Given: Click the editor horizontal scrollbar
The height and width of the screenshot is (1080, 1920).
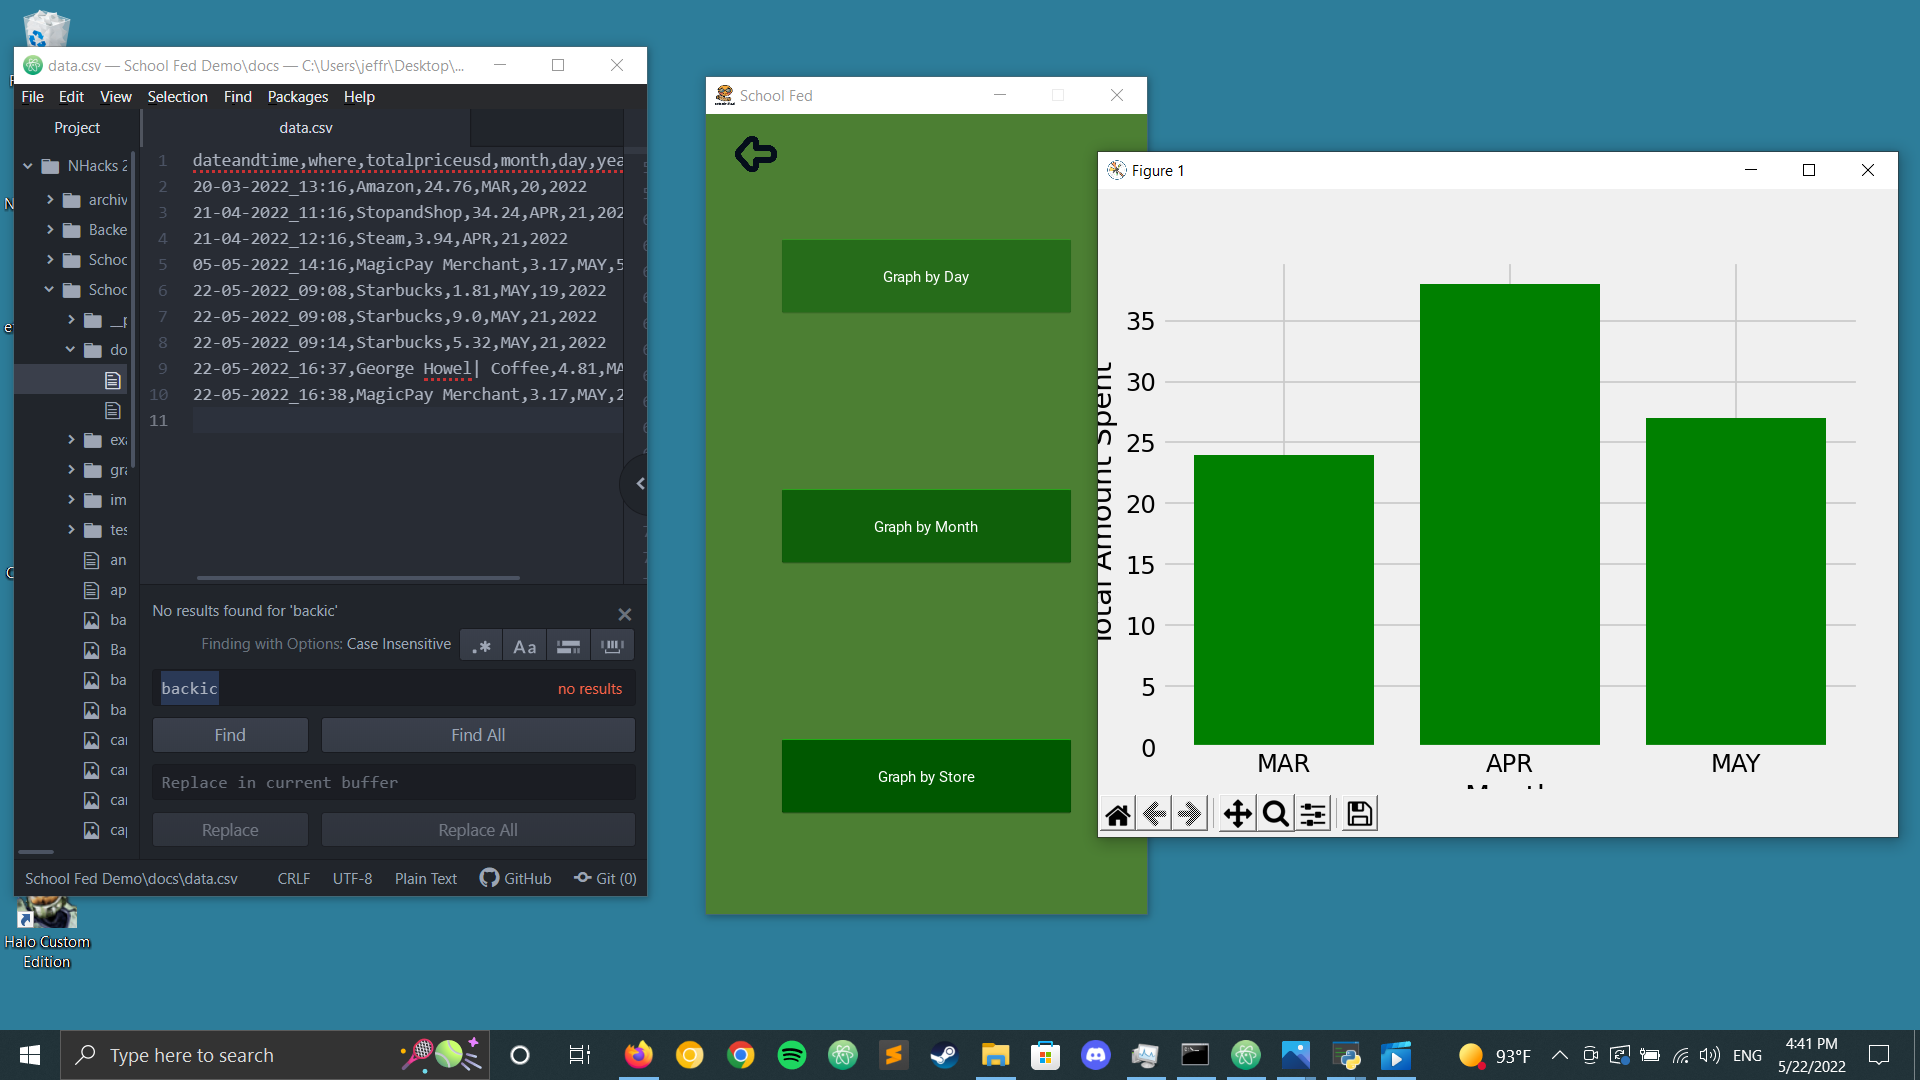Looking at the screenshot, I should (358, 578).
